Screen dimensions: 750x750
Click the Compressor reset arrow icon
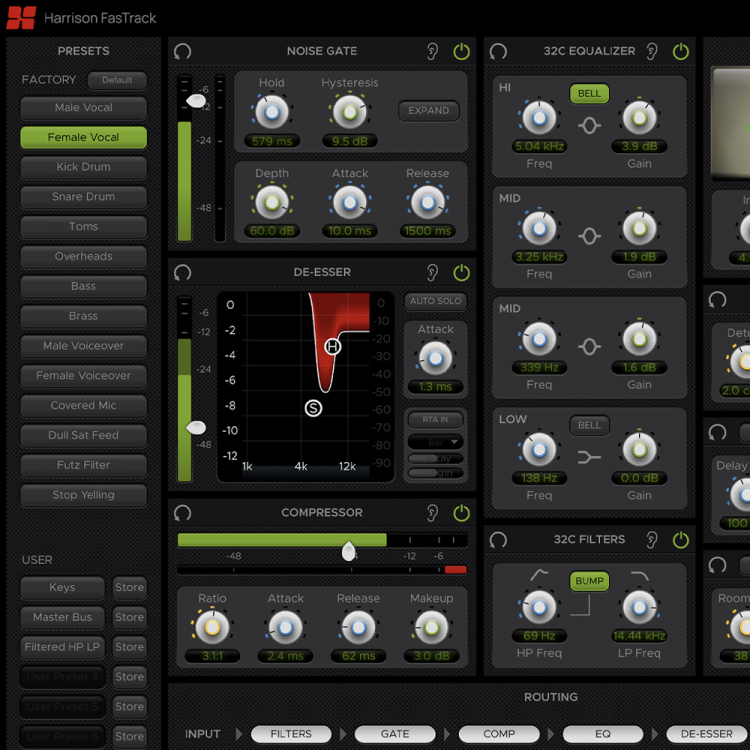pos(182,513)
